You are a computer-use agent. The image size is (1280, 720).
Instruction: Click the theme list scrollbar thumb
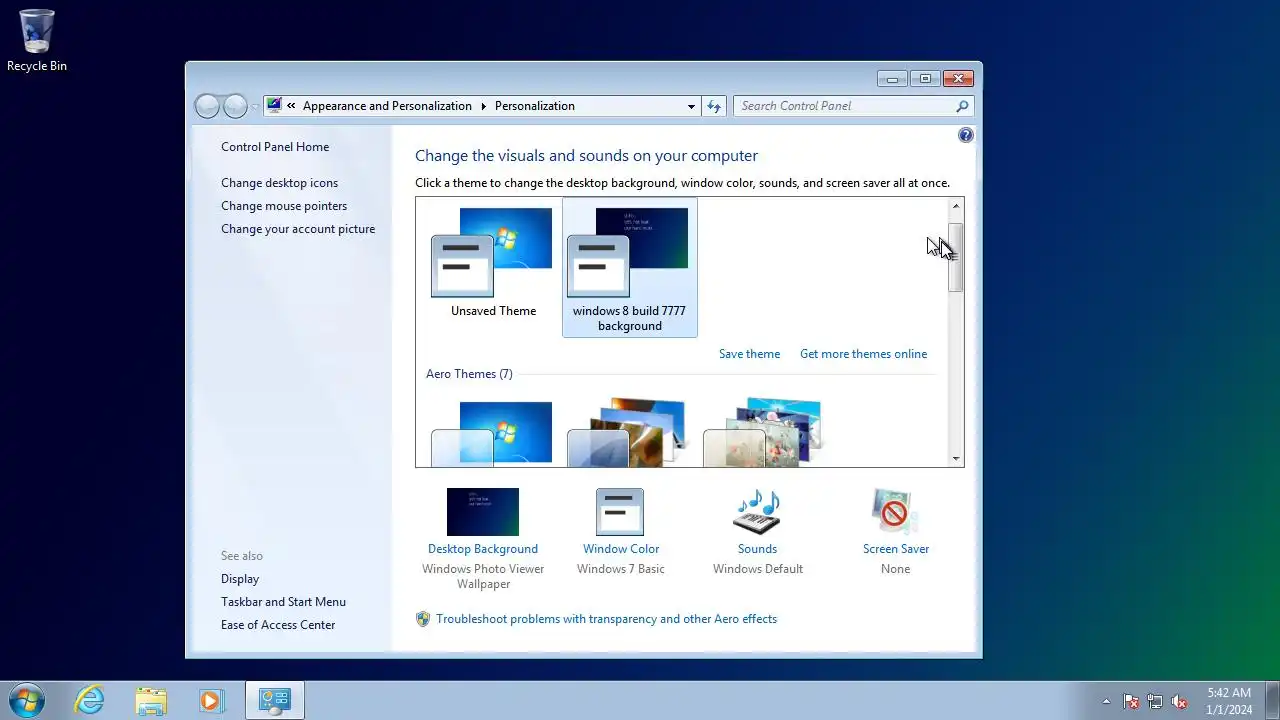pos(956,257)
